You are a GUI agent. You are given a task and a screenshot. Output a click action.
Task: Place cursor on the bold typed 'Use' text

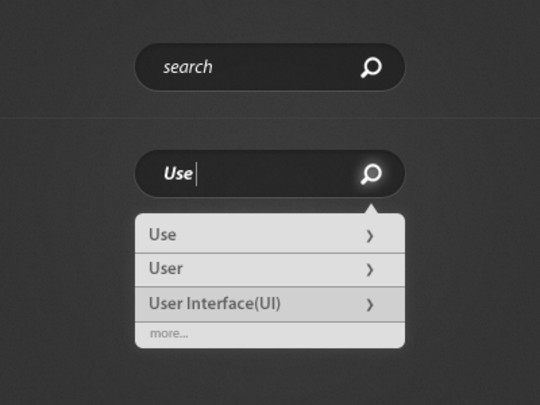(178, 174)
